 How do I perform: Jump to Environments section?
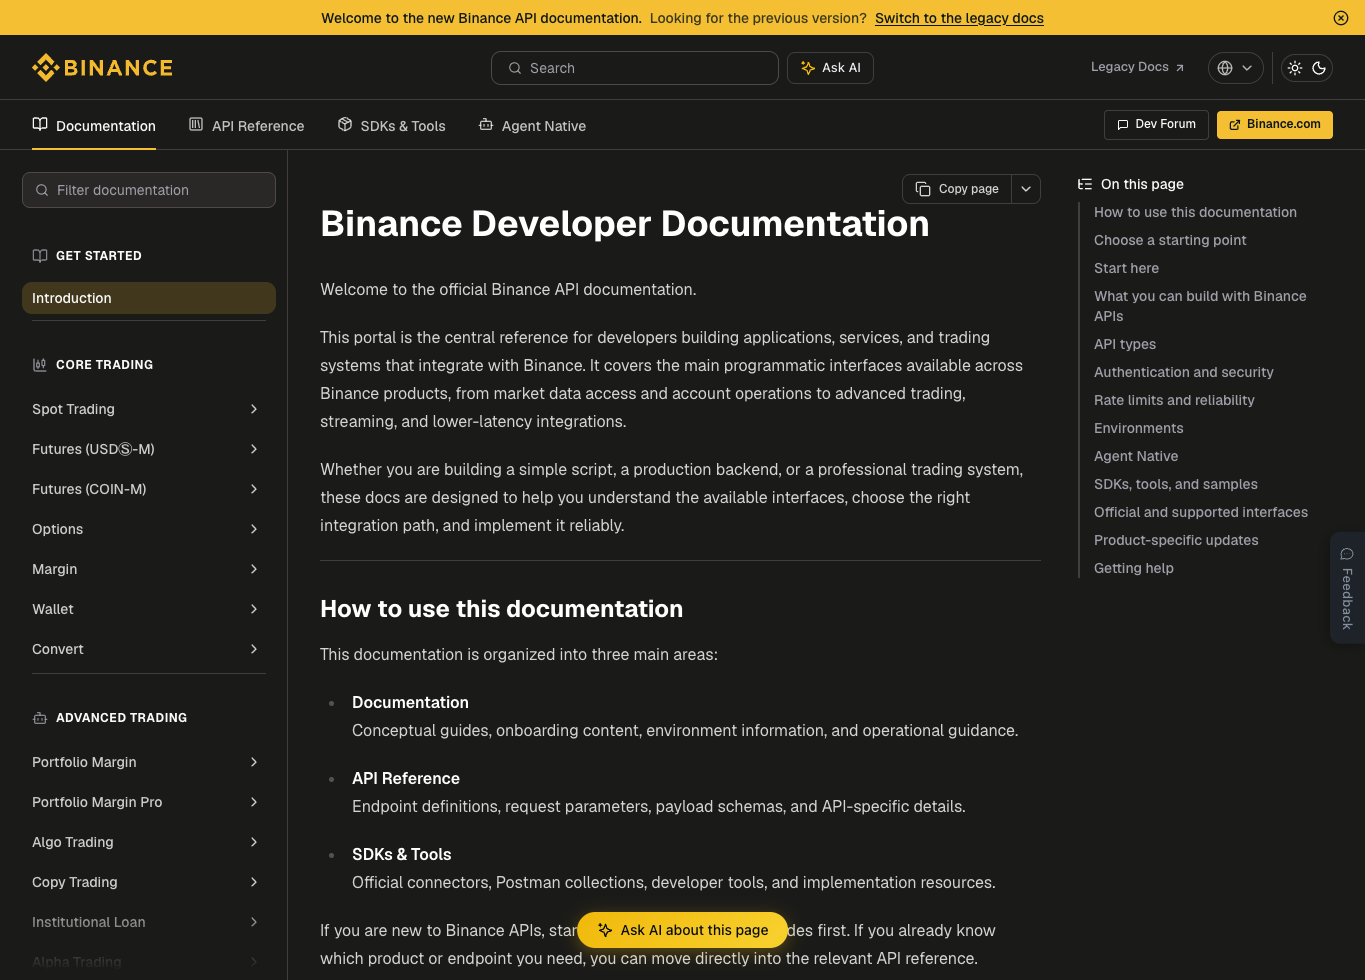[1138, 428]
